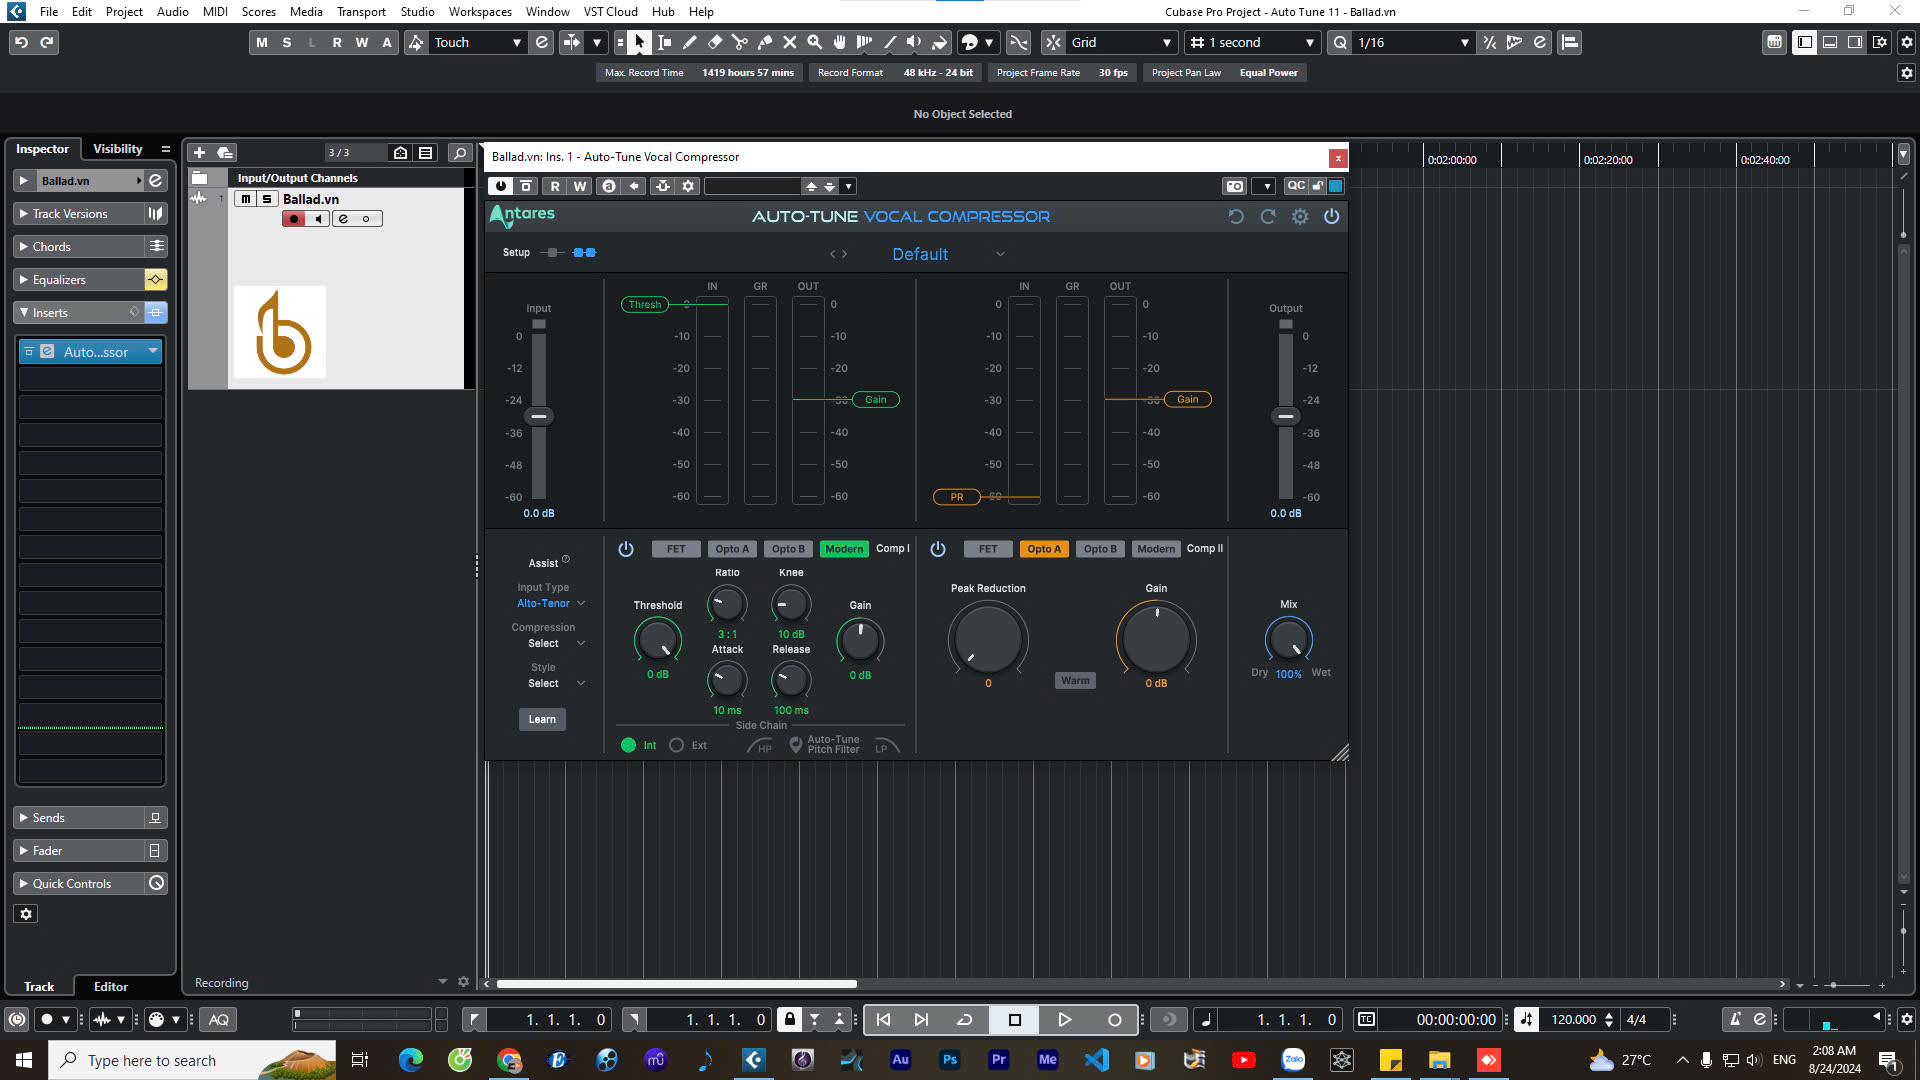The width and height of the screenshot is (1920, 1080).
Task: Enable Record on Ballad.vn track
Action: pos(293,219)
